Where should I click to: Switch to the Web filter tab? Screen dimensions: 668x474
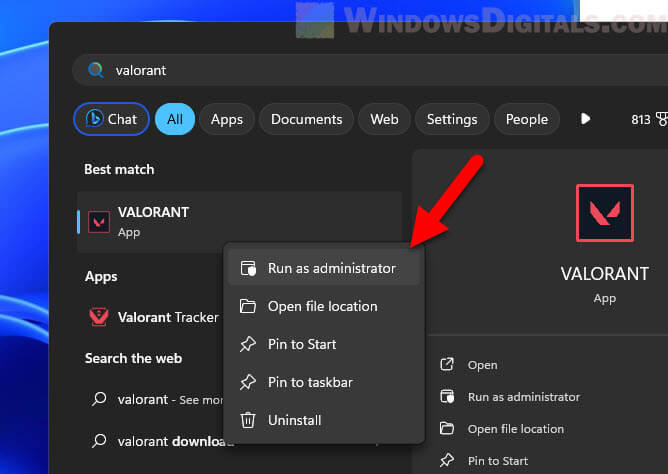384,119
